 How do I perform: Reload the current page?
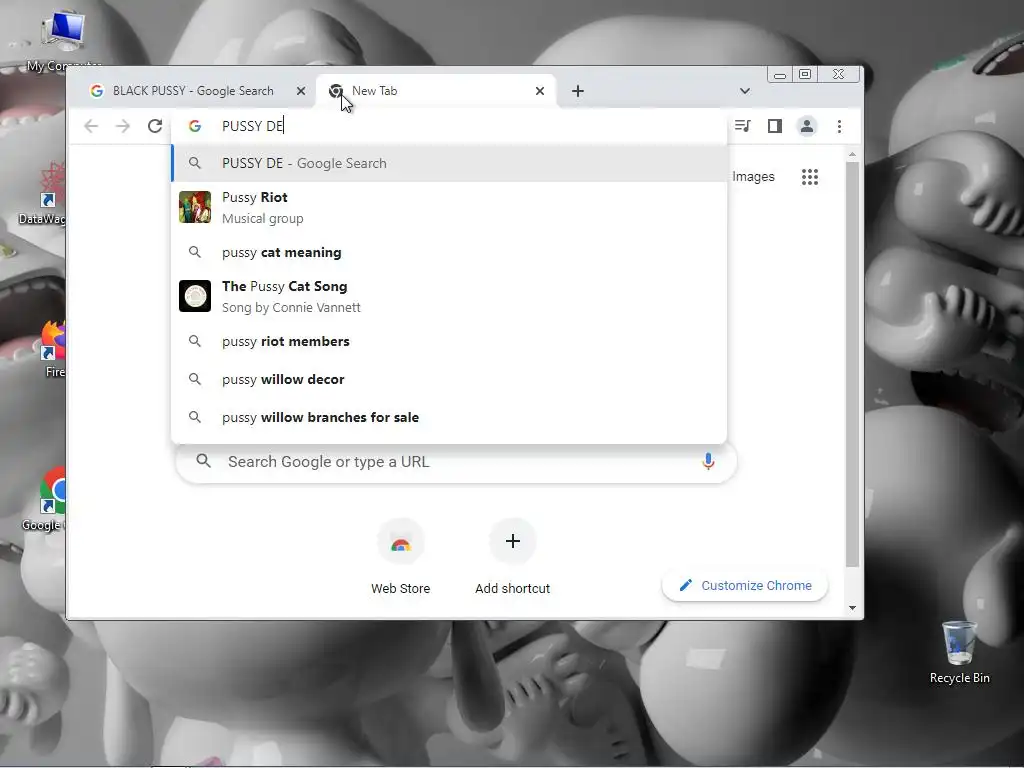click(x=155, y=126)
